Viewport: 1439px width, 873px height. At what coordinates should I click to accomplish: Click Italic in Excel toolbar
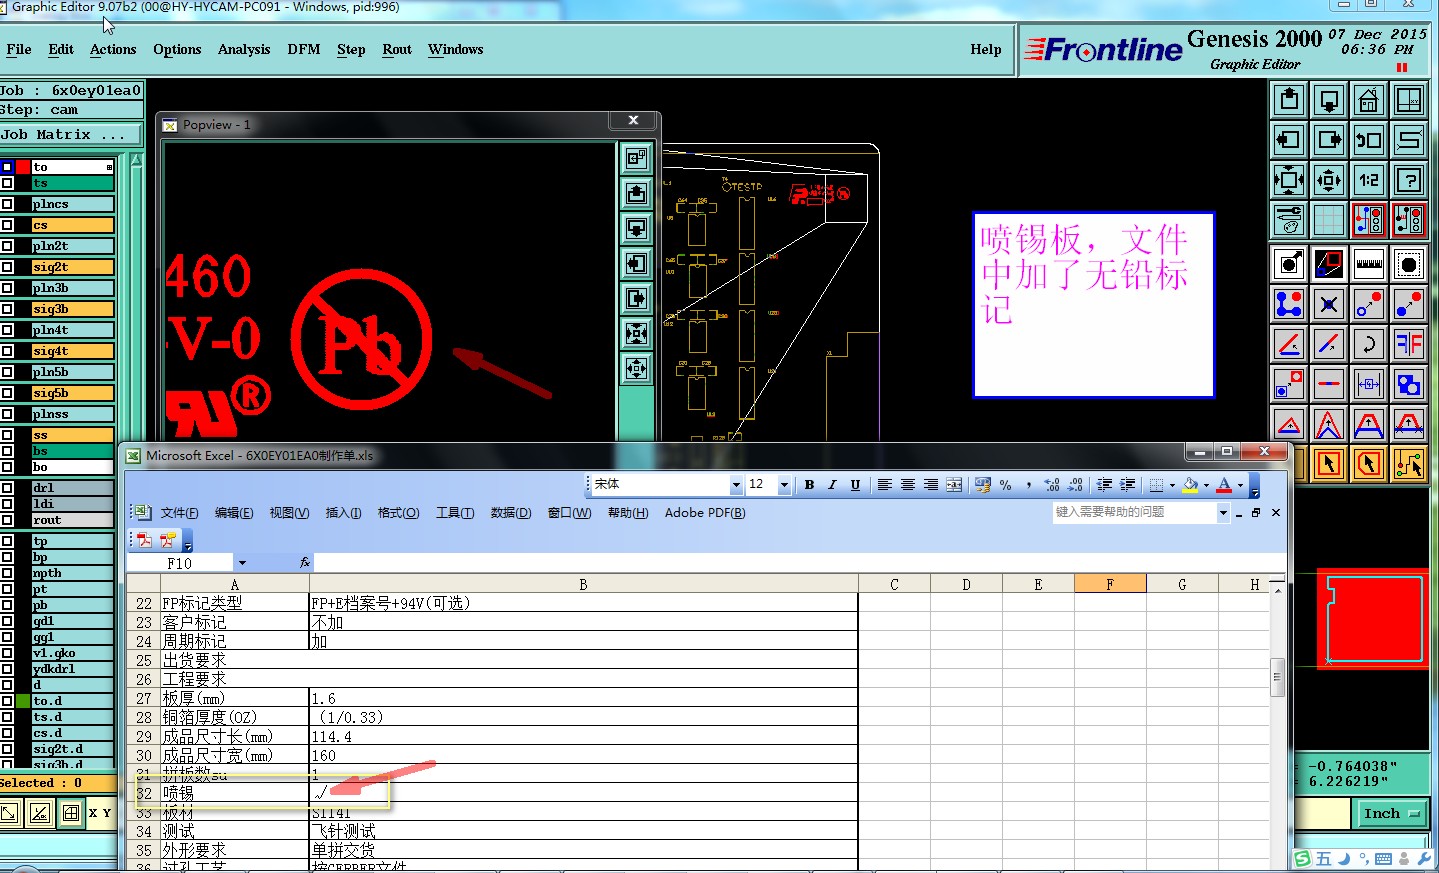[x=832, y=485]
